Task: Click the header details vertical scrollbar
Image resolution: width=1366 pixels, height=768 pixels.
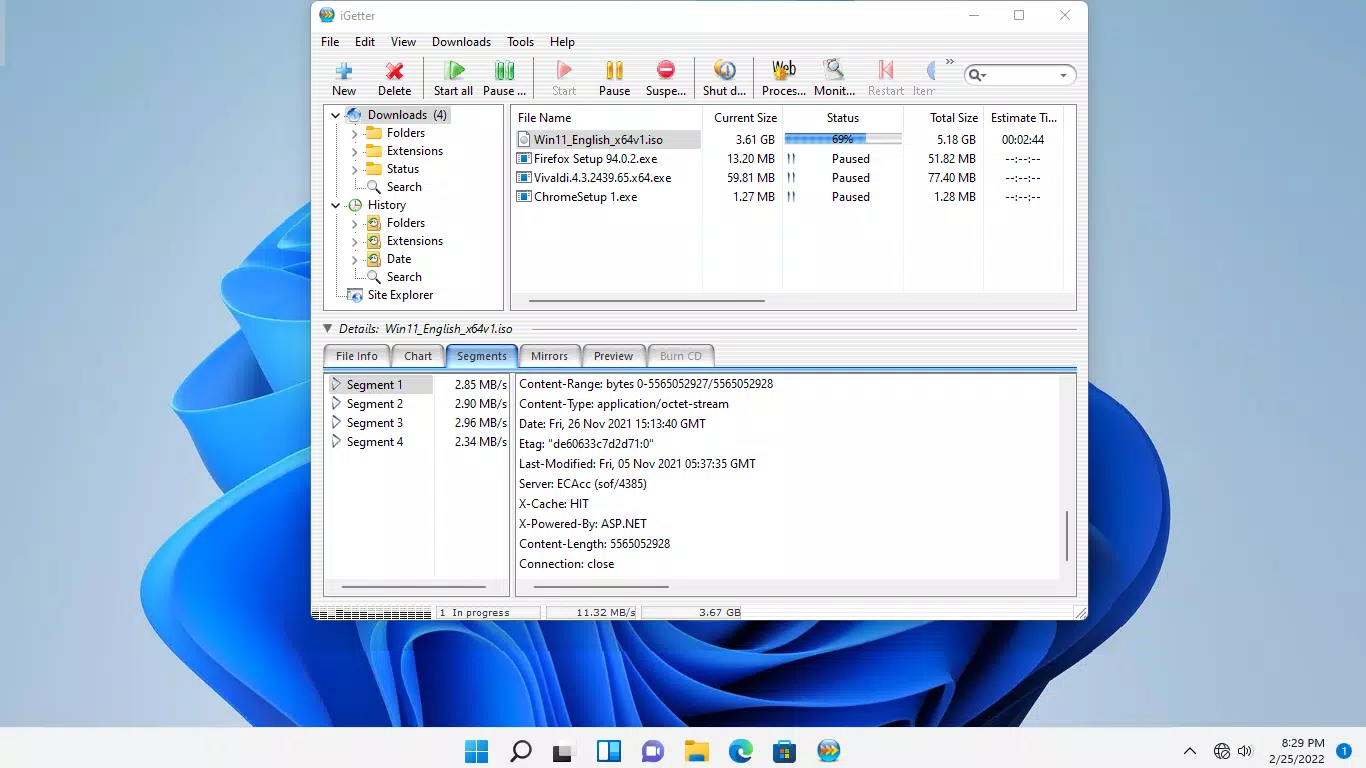Action: coord(1067,535)
